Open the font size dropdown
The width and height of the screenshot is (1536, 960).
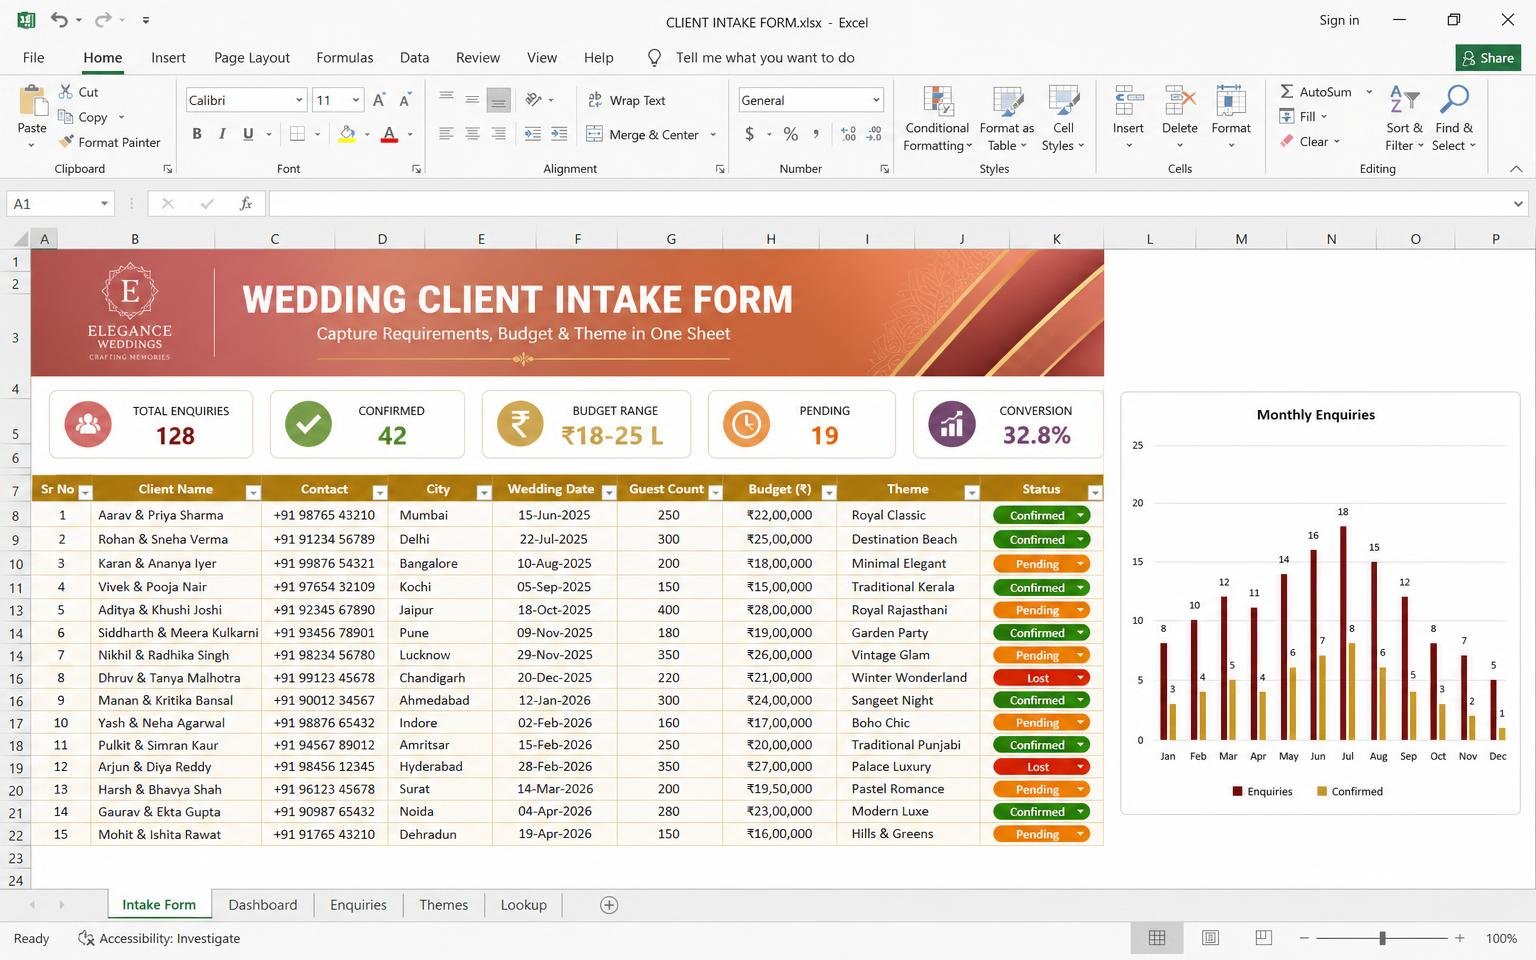pyautogui.click(x=356, y=100)
